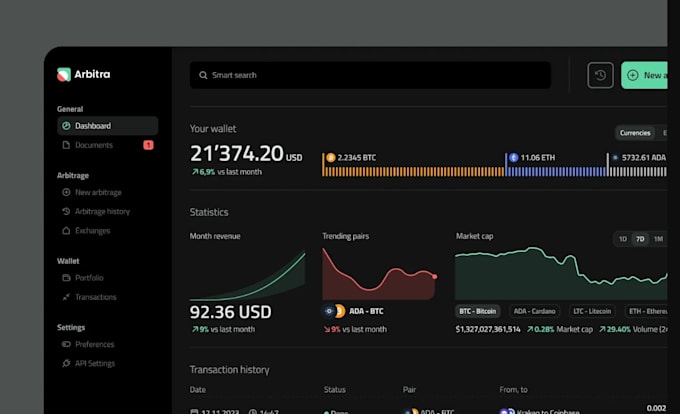
Task: Focus the Smart search field
Action: 370,75
